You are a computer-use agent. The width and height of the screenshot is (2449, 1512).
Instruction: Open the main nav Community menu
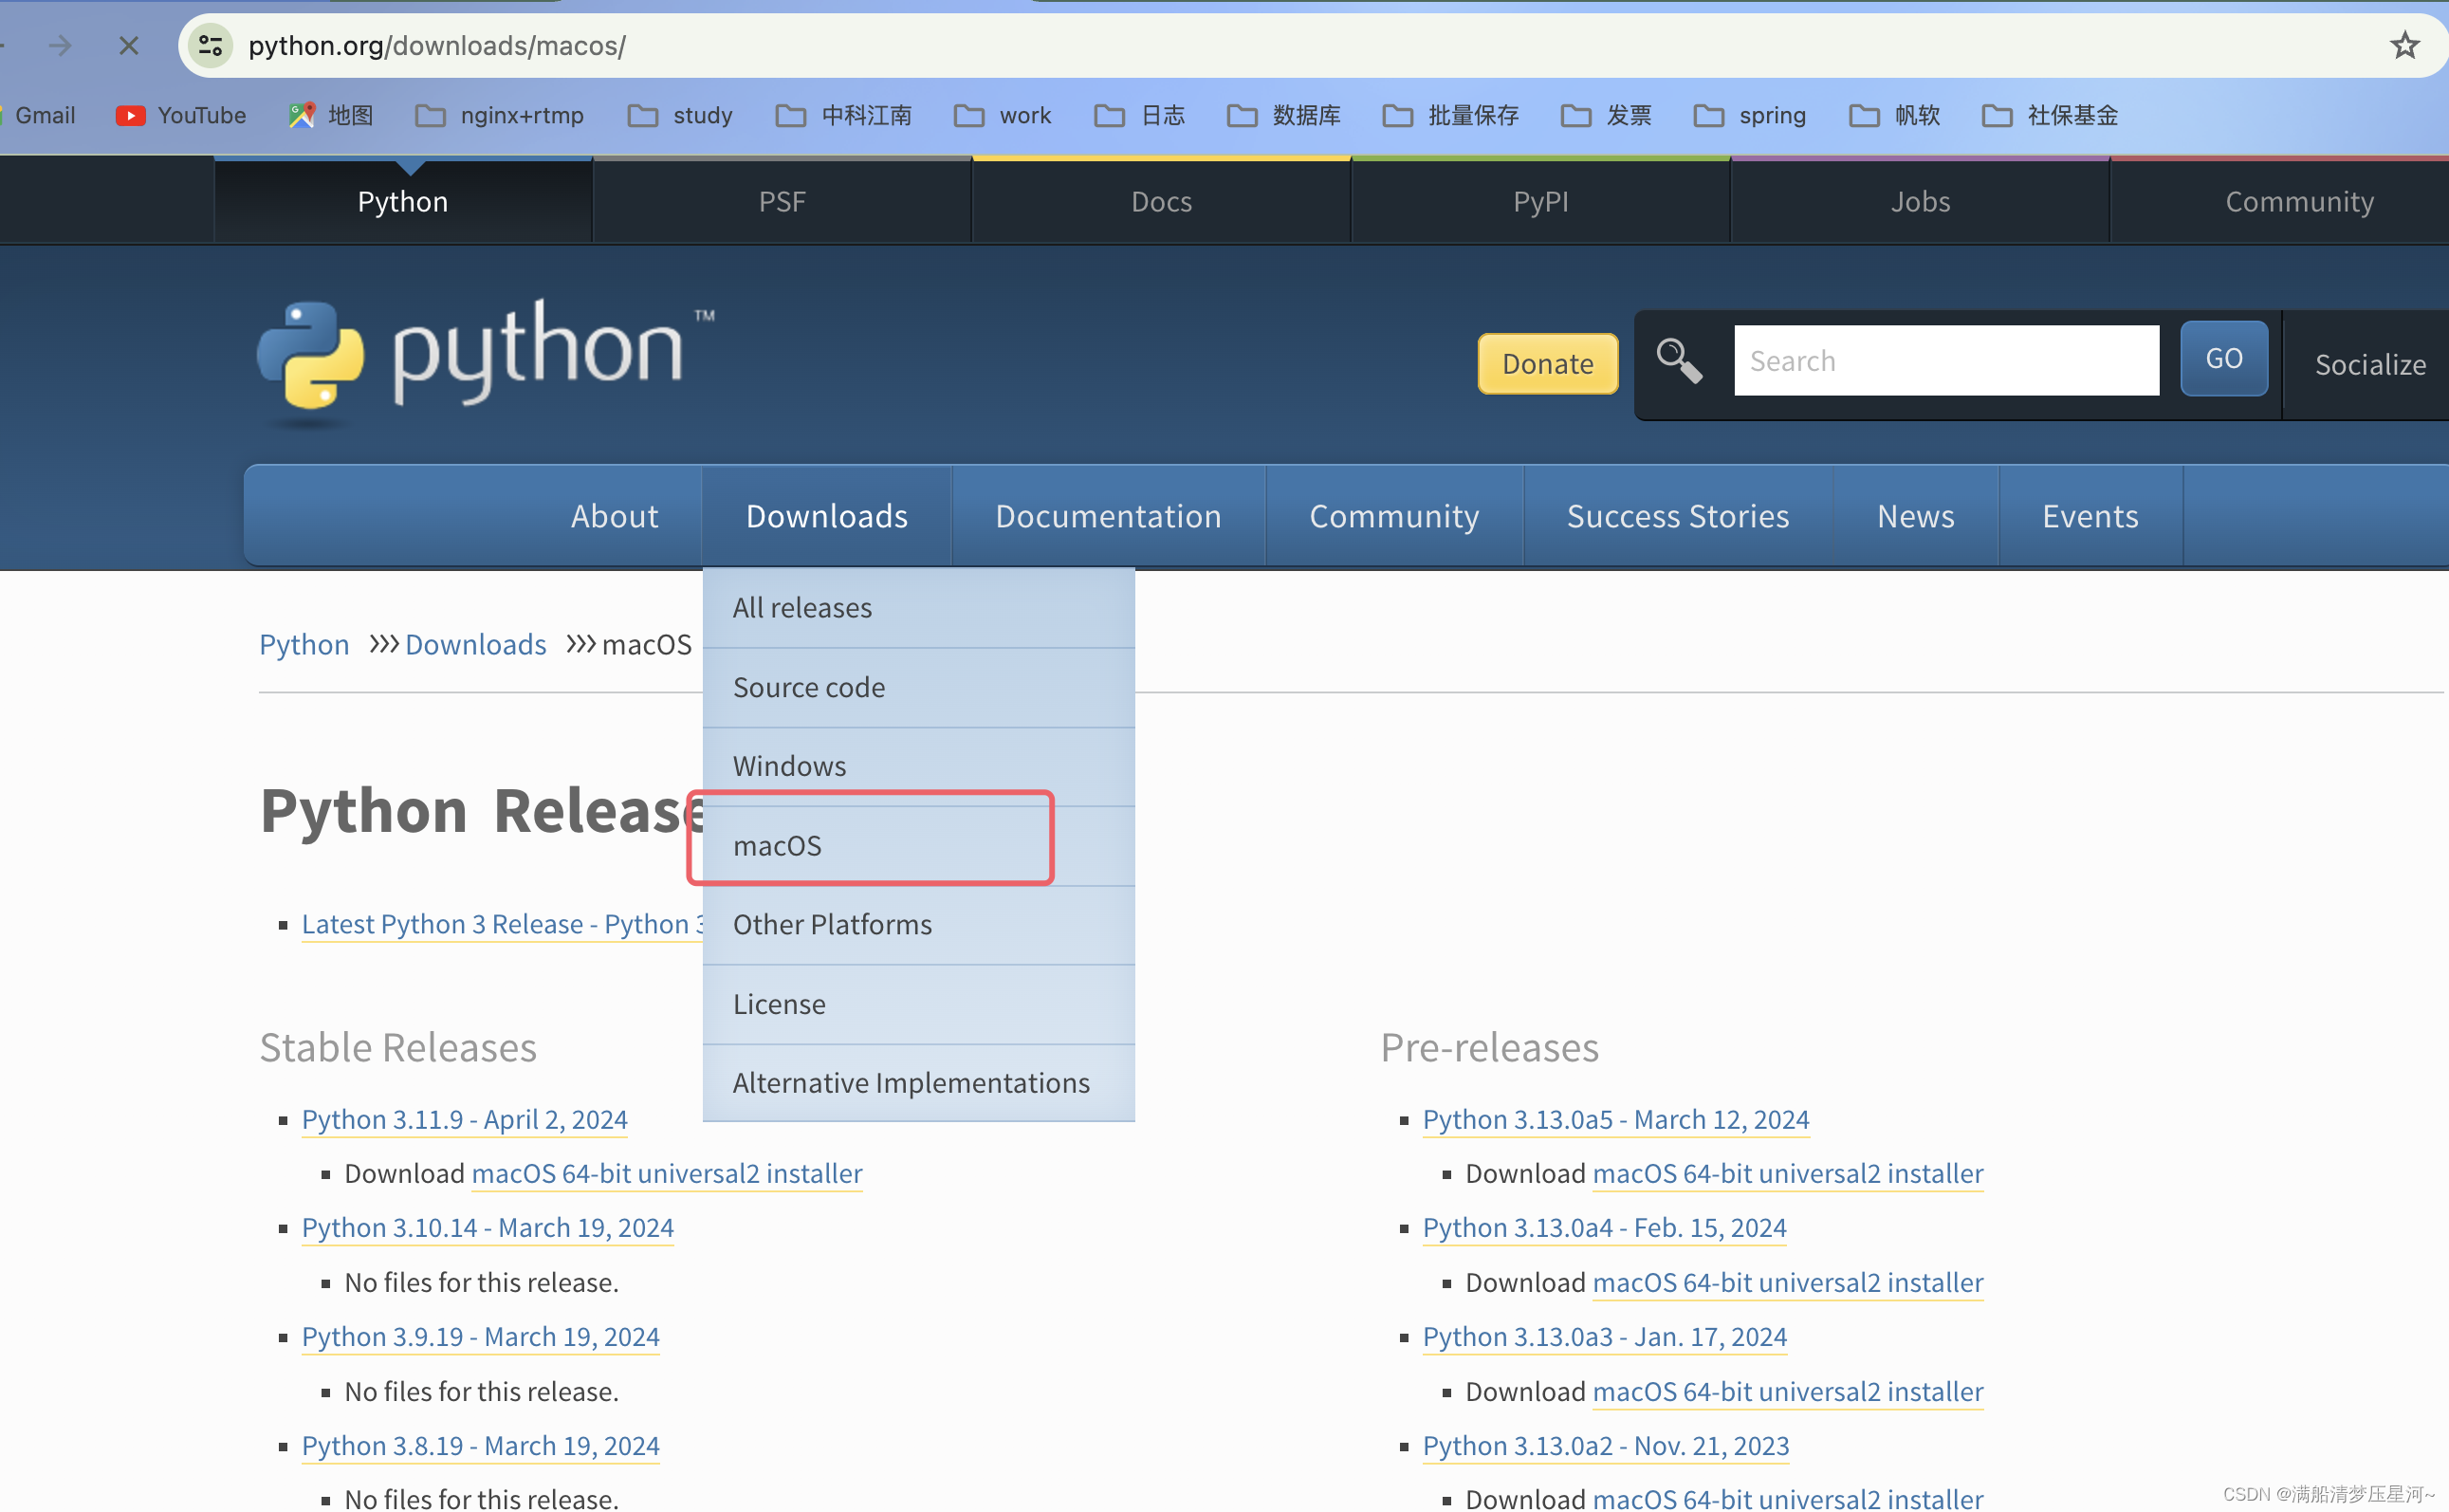pyautogui.click(x=1394, y=516)
